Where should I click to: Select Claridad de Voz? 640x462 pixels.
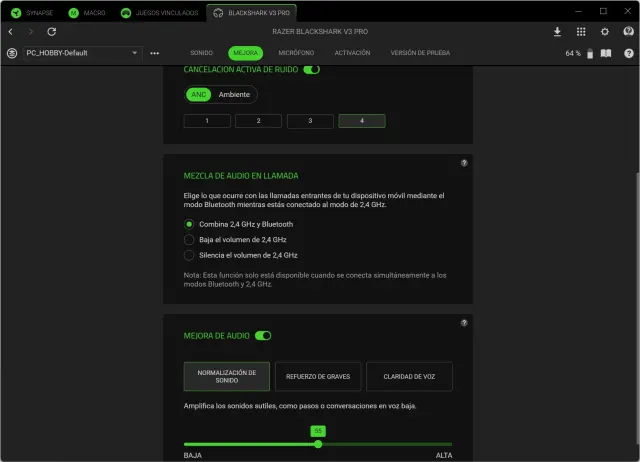pyautogui.click(x=409, y=376)
